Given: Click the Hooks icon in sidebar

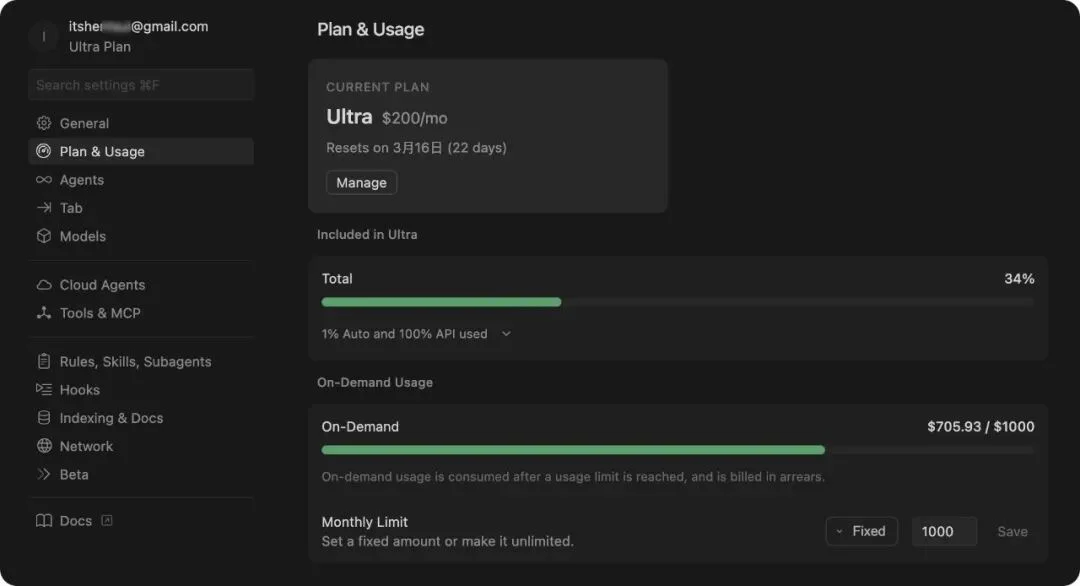Looking at the screenshot, I should click(x=44, y=390).
